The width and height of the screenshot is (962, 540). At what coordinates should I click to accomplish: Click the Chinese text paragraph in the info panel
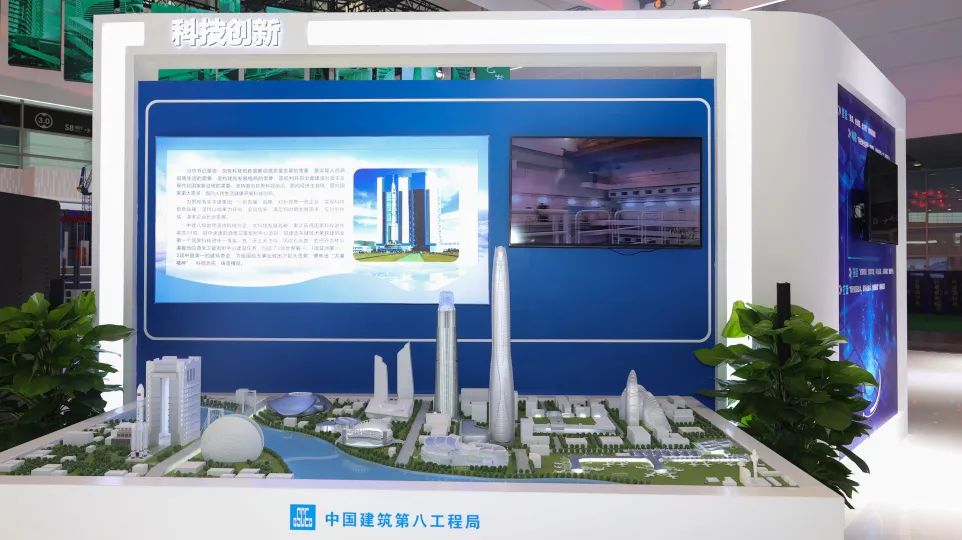[x=261, y=217]
